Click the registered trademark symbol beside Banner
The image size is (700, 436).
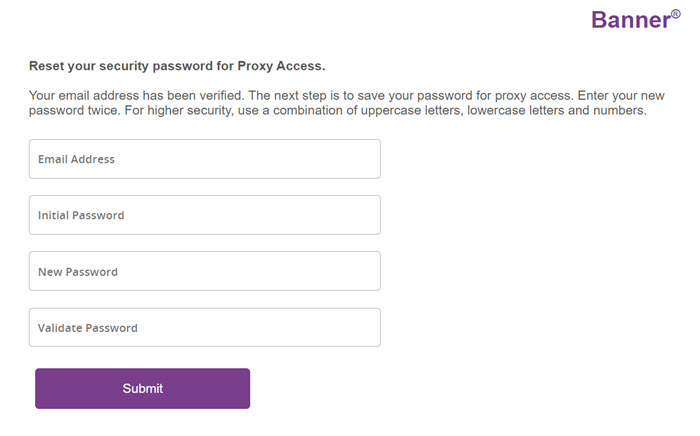click(x=676, y=13)
